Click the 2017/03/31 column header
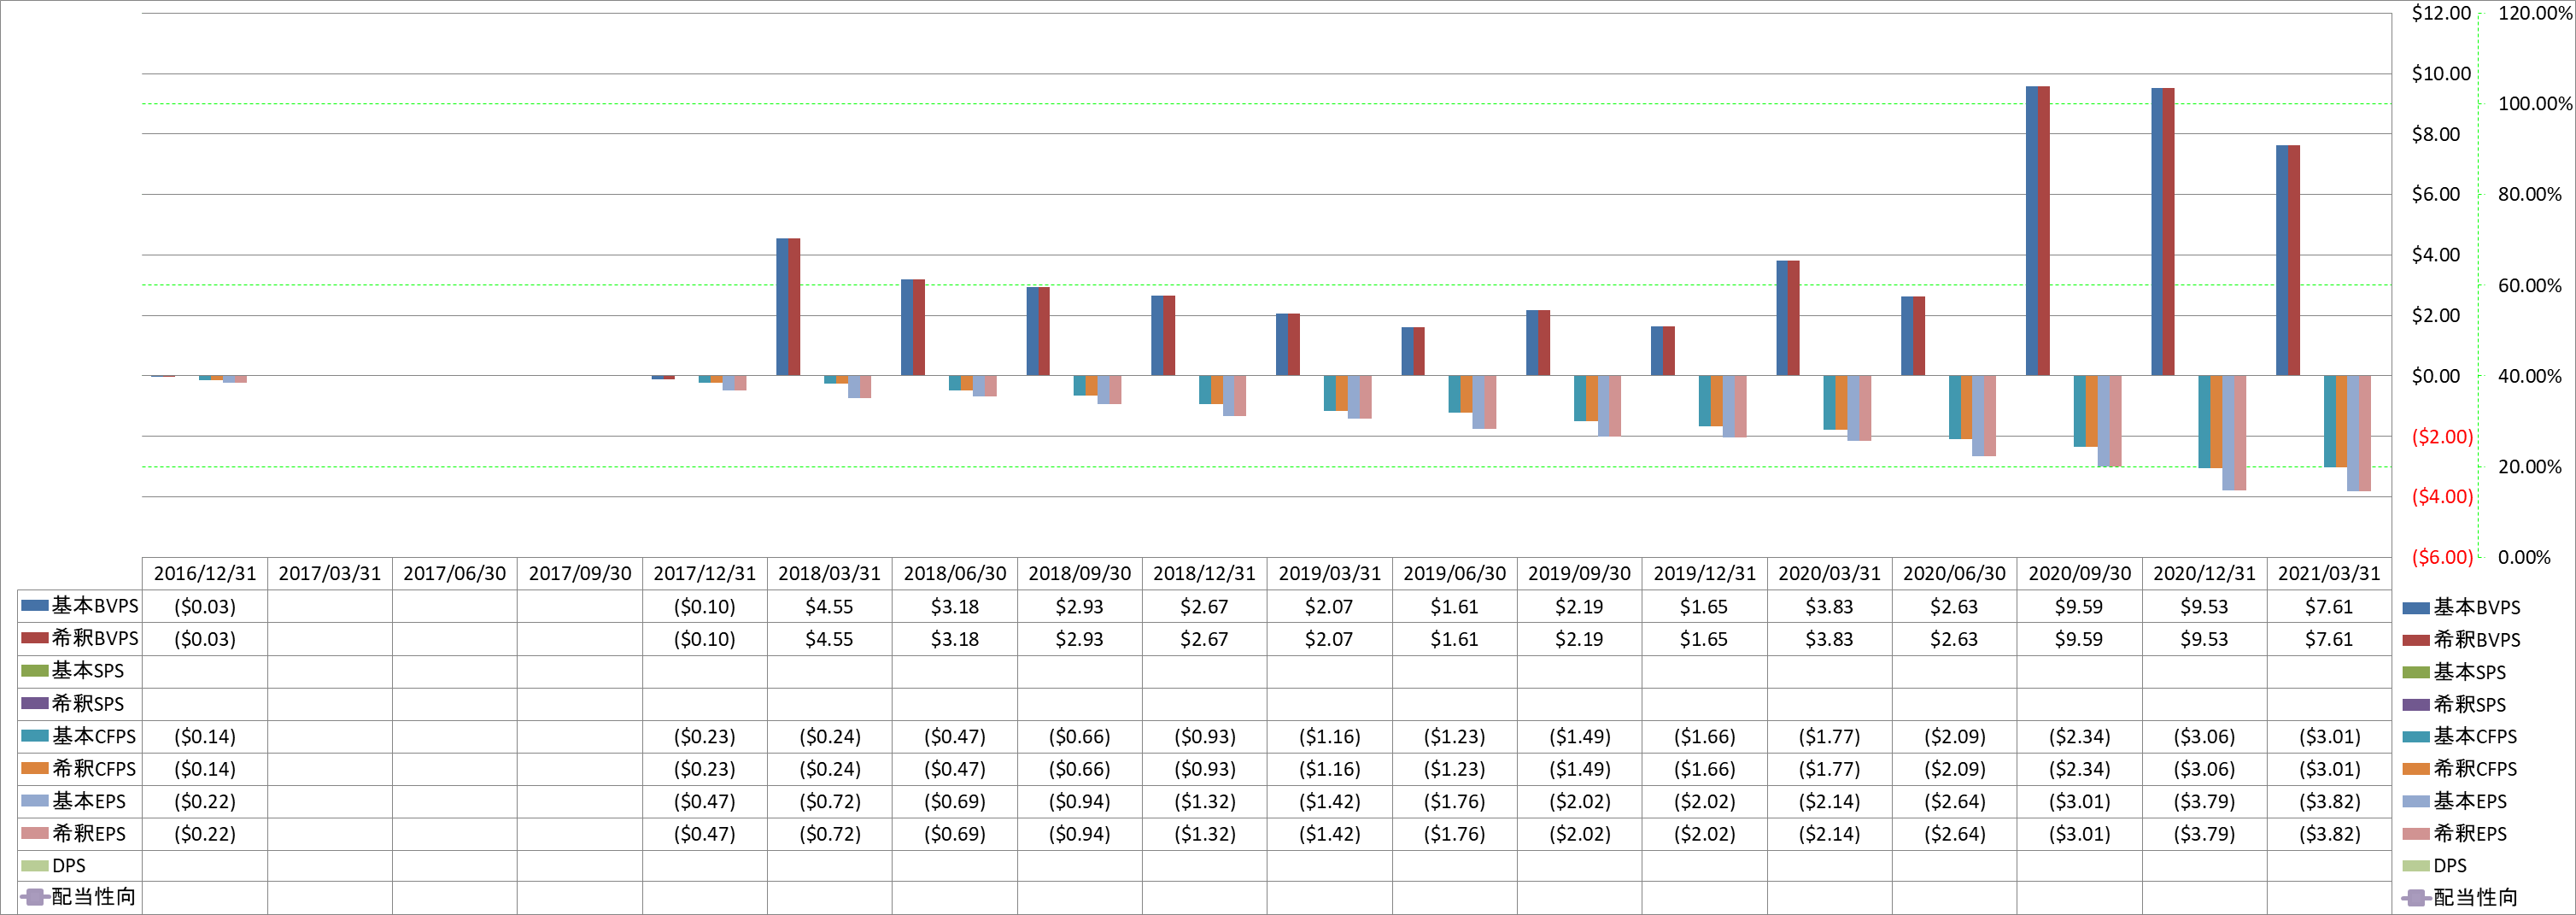The width and height of the screenshot is (2576, 915). tap(330, 573)
